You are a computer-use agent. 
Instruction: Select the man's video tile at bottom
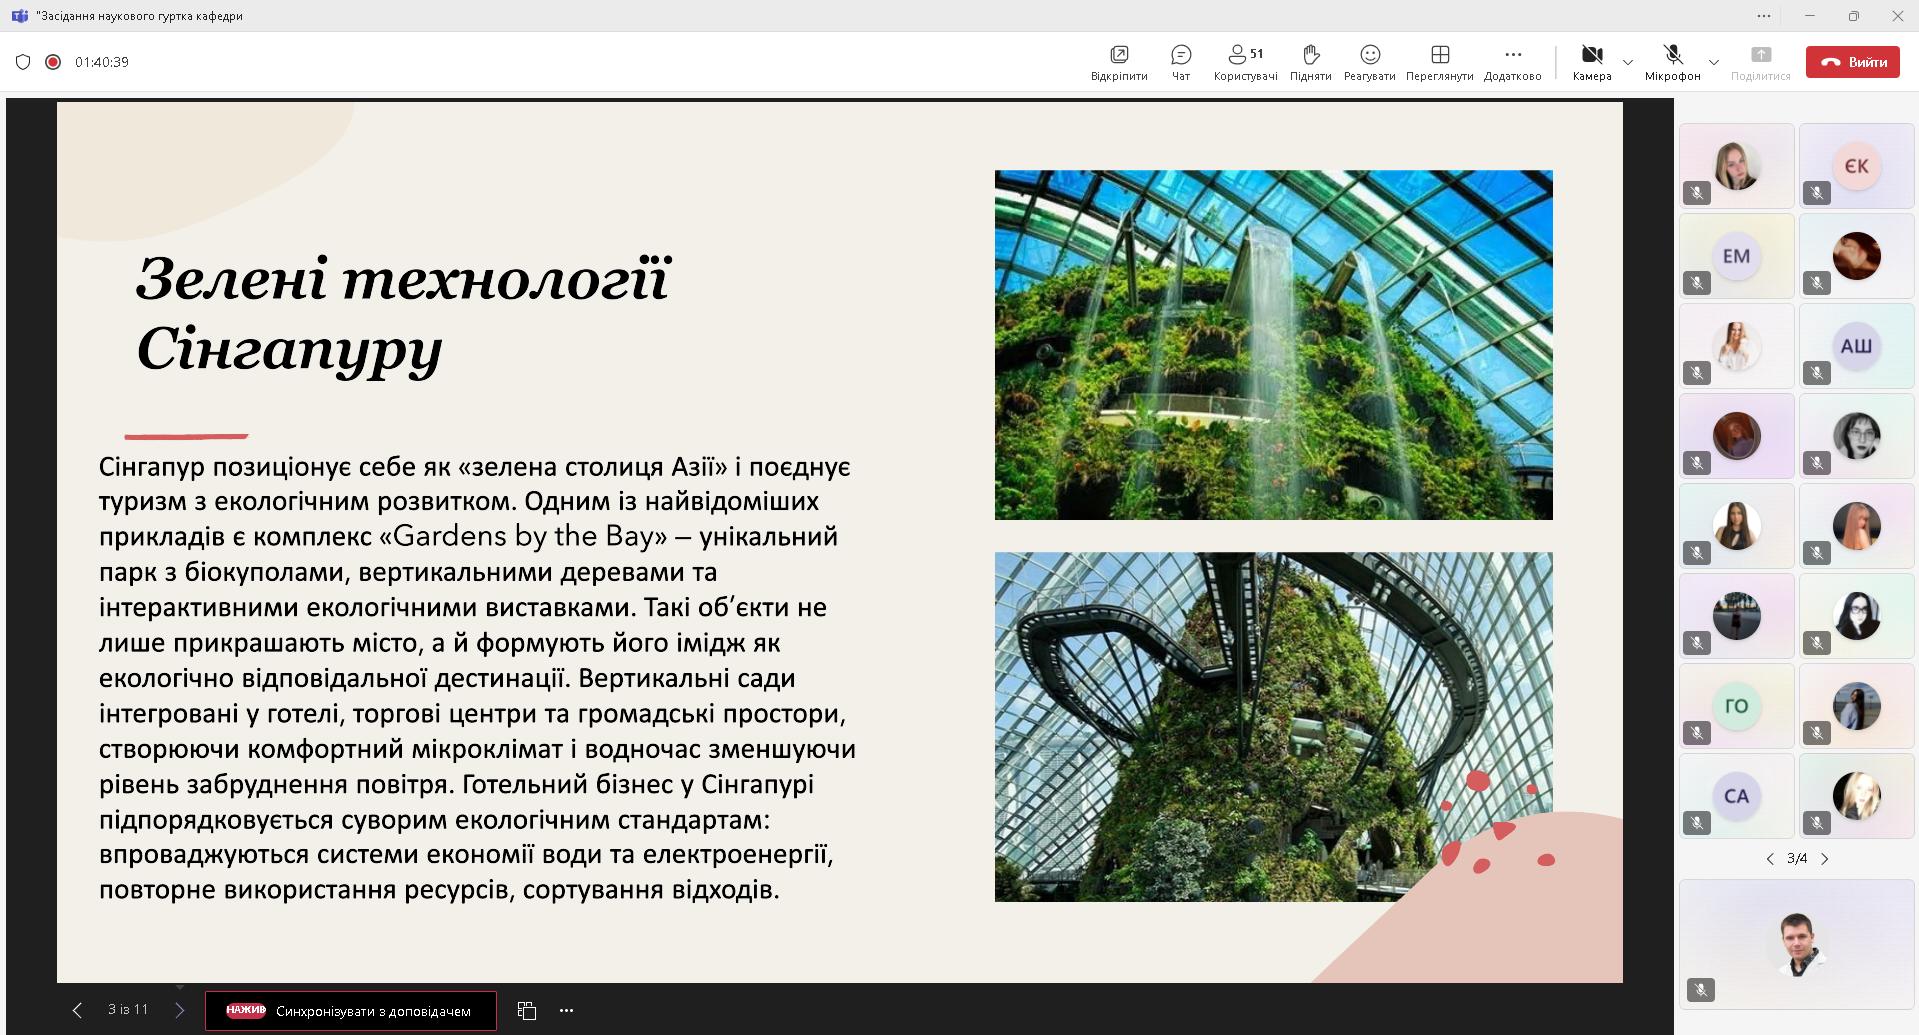(x=1797, y=944)
